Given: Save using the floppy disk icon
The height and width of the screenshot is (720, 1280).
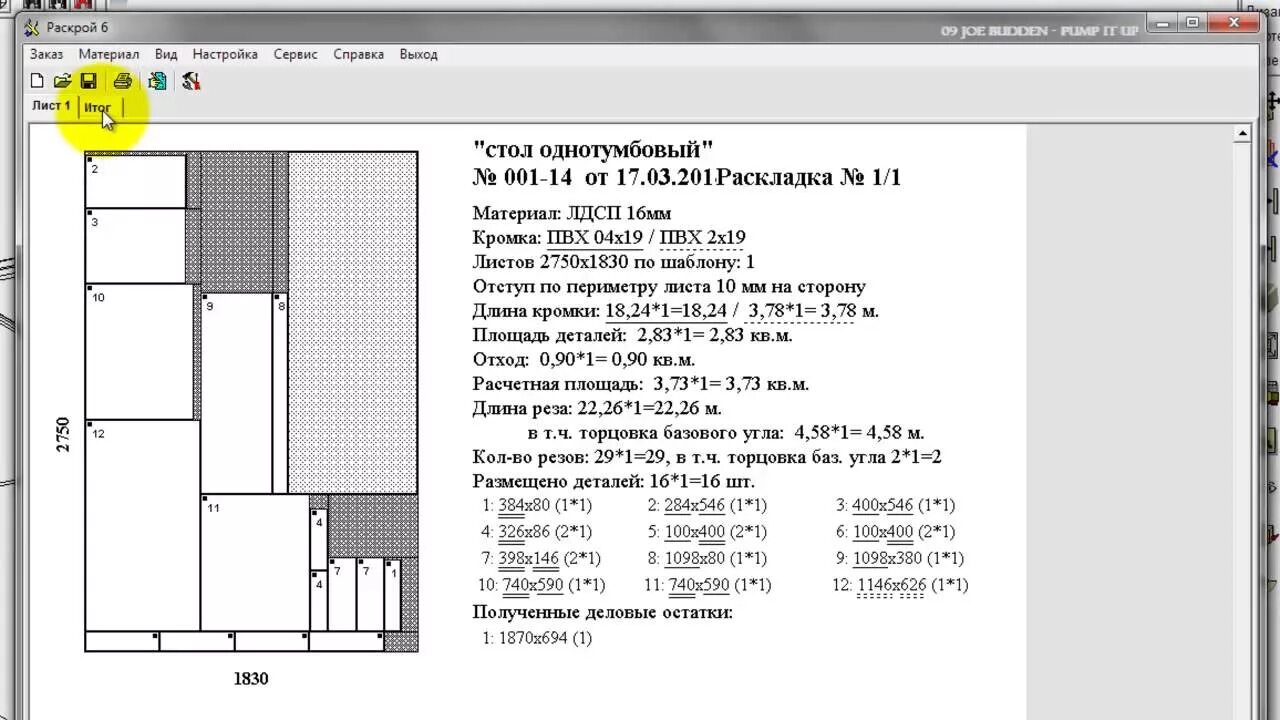Looking at the screenshot, I should point(88,81).
